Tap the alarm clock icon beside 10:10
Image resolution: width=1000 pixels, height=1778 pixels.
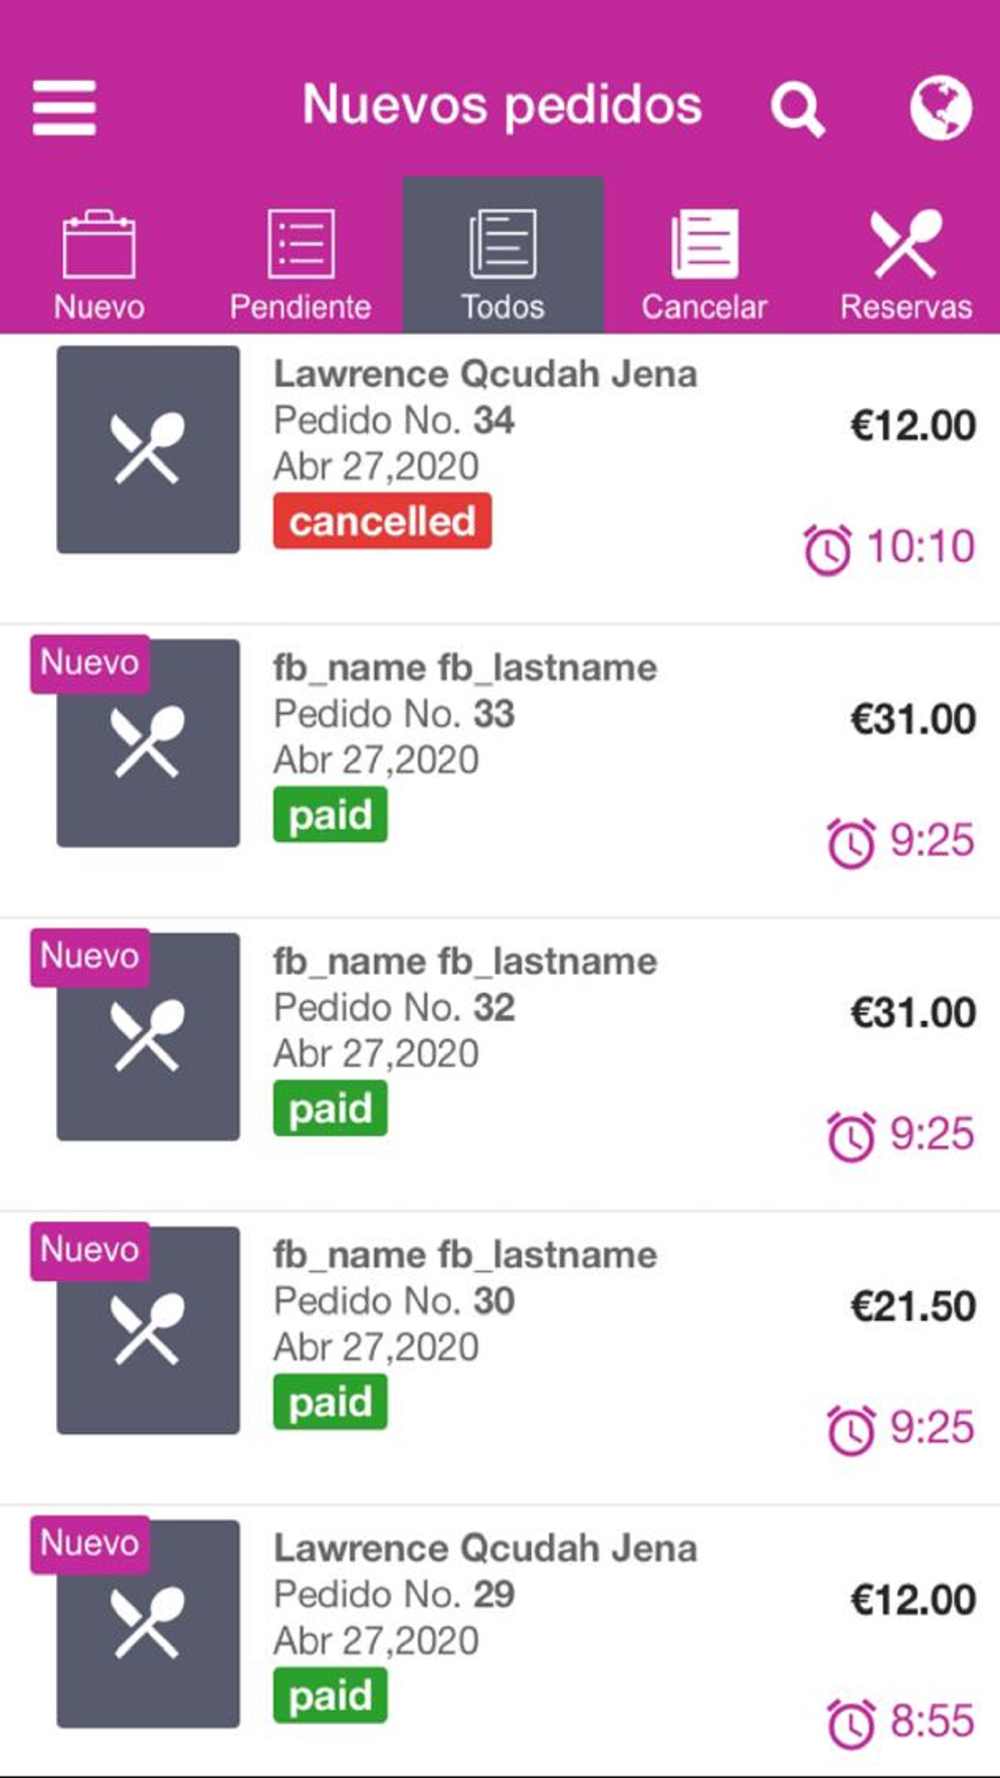pos(827,549)
